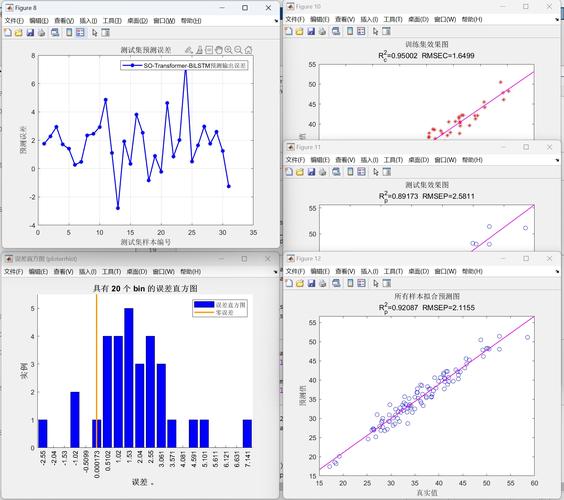Open 帮助(H) menu in the error histogram window
564x500 pixels.
pos(191,272)
